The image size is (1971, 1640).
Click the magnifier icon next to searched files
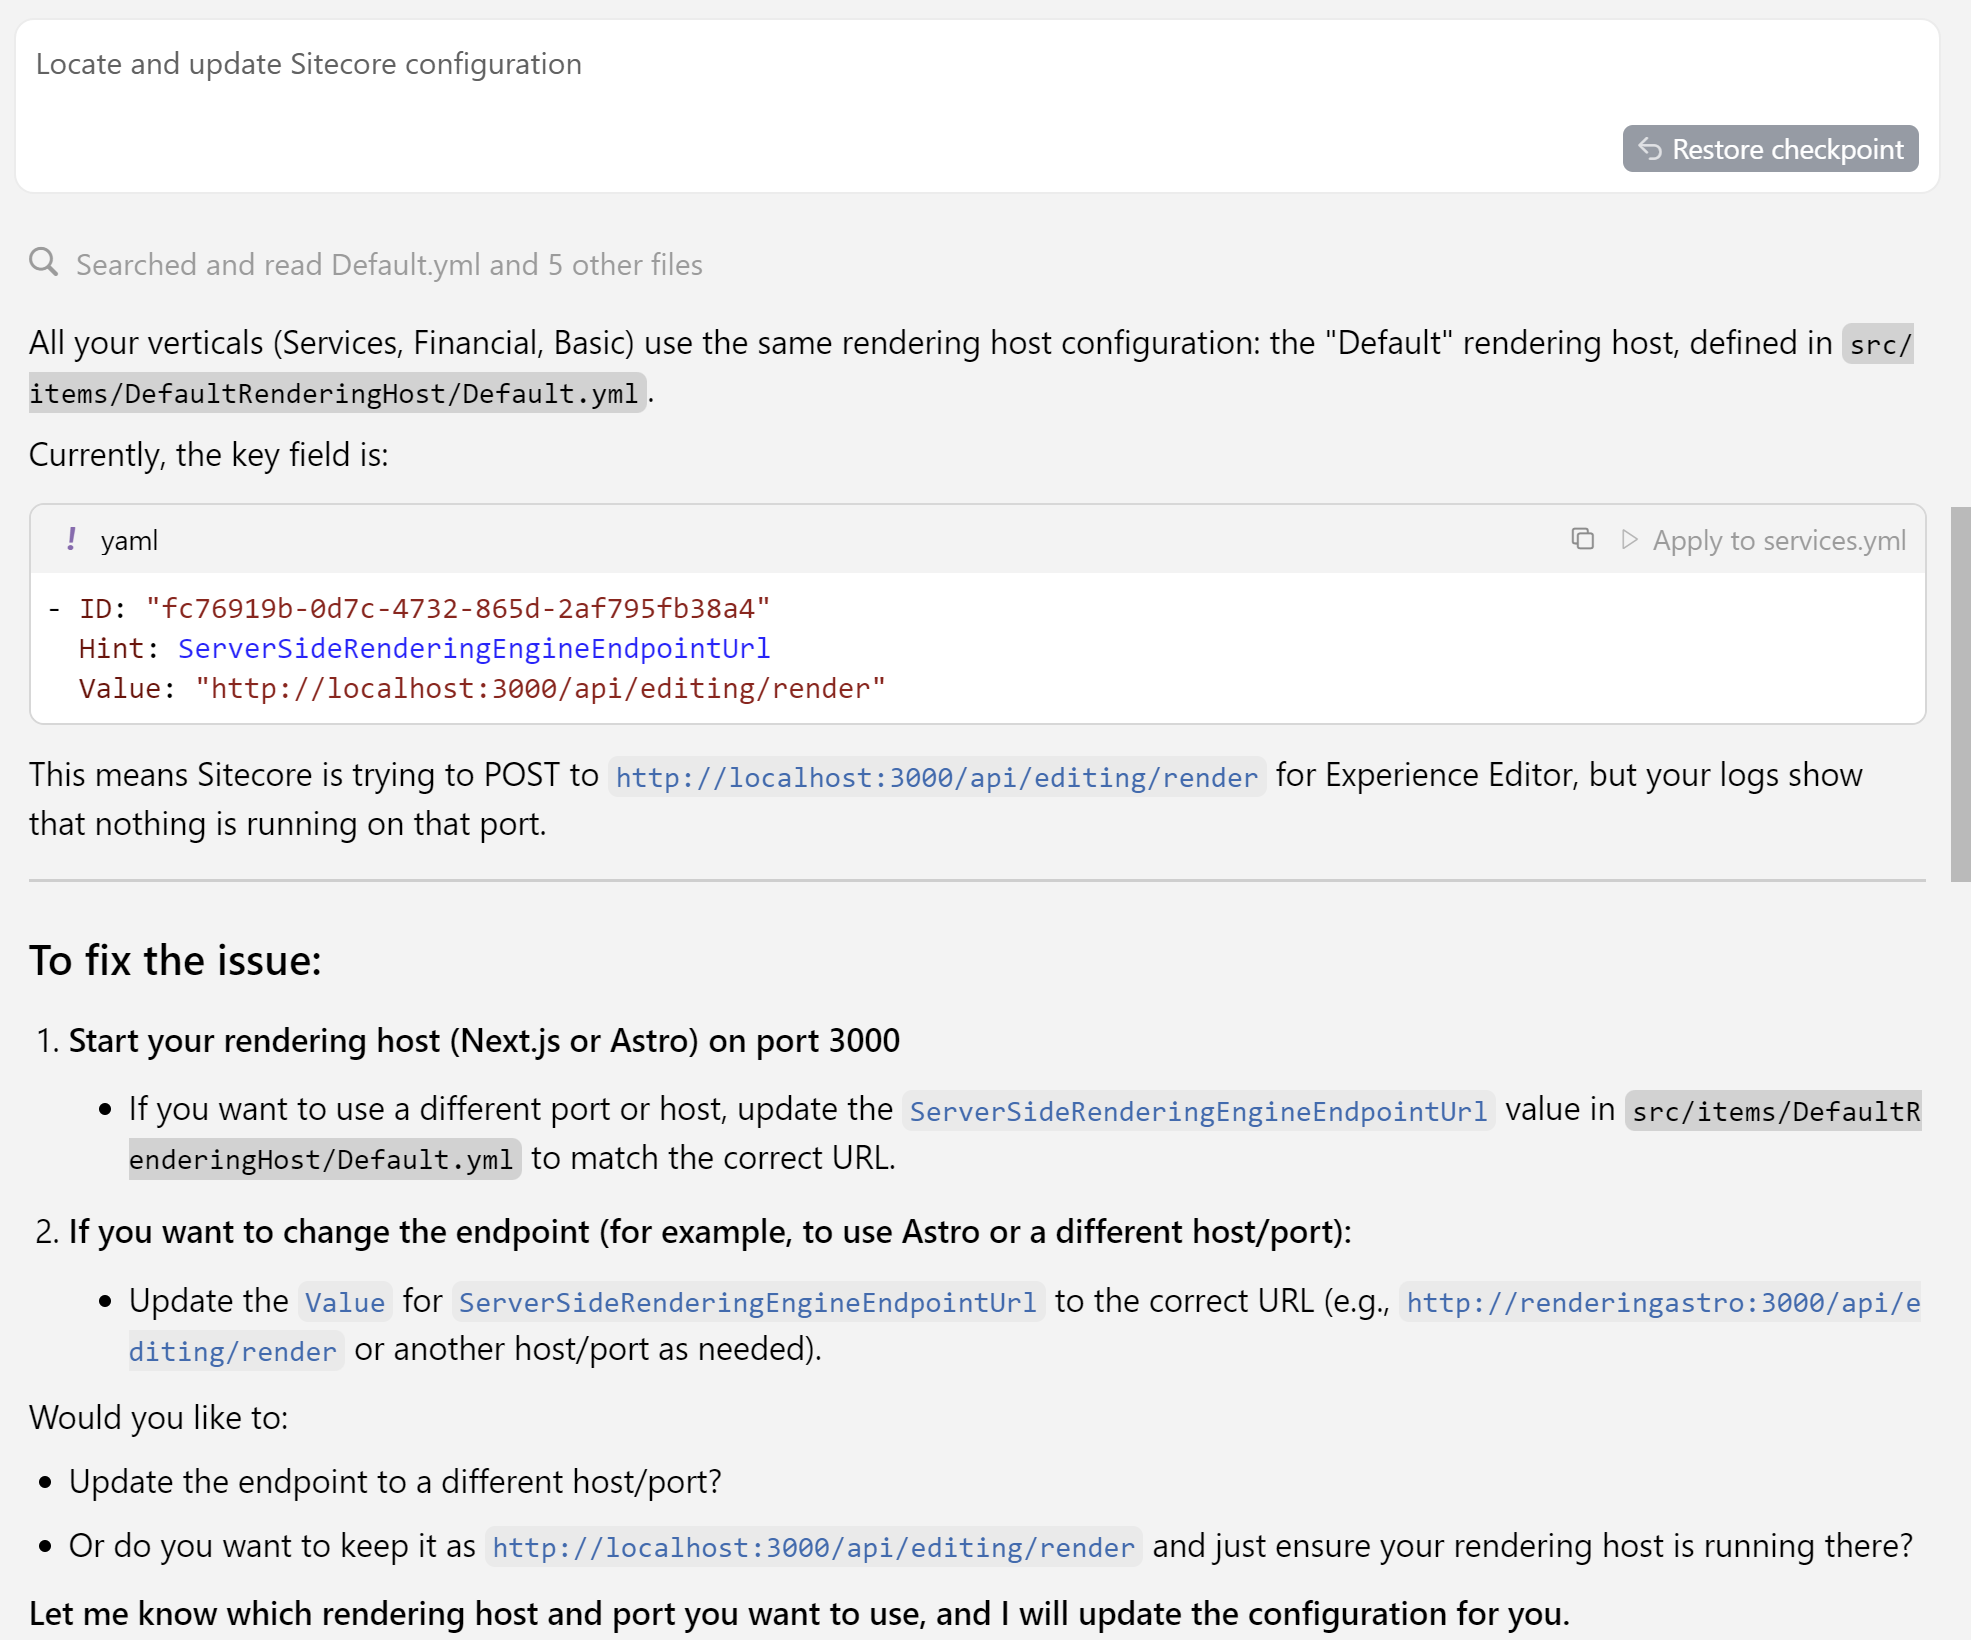(x=44, y=263)
